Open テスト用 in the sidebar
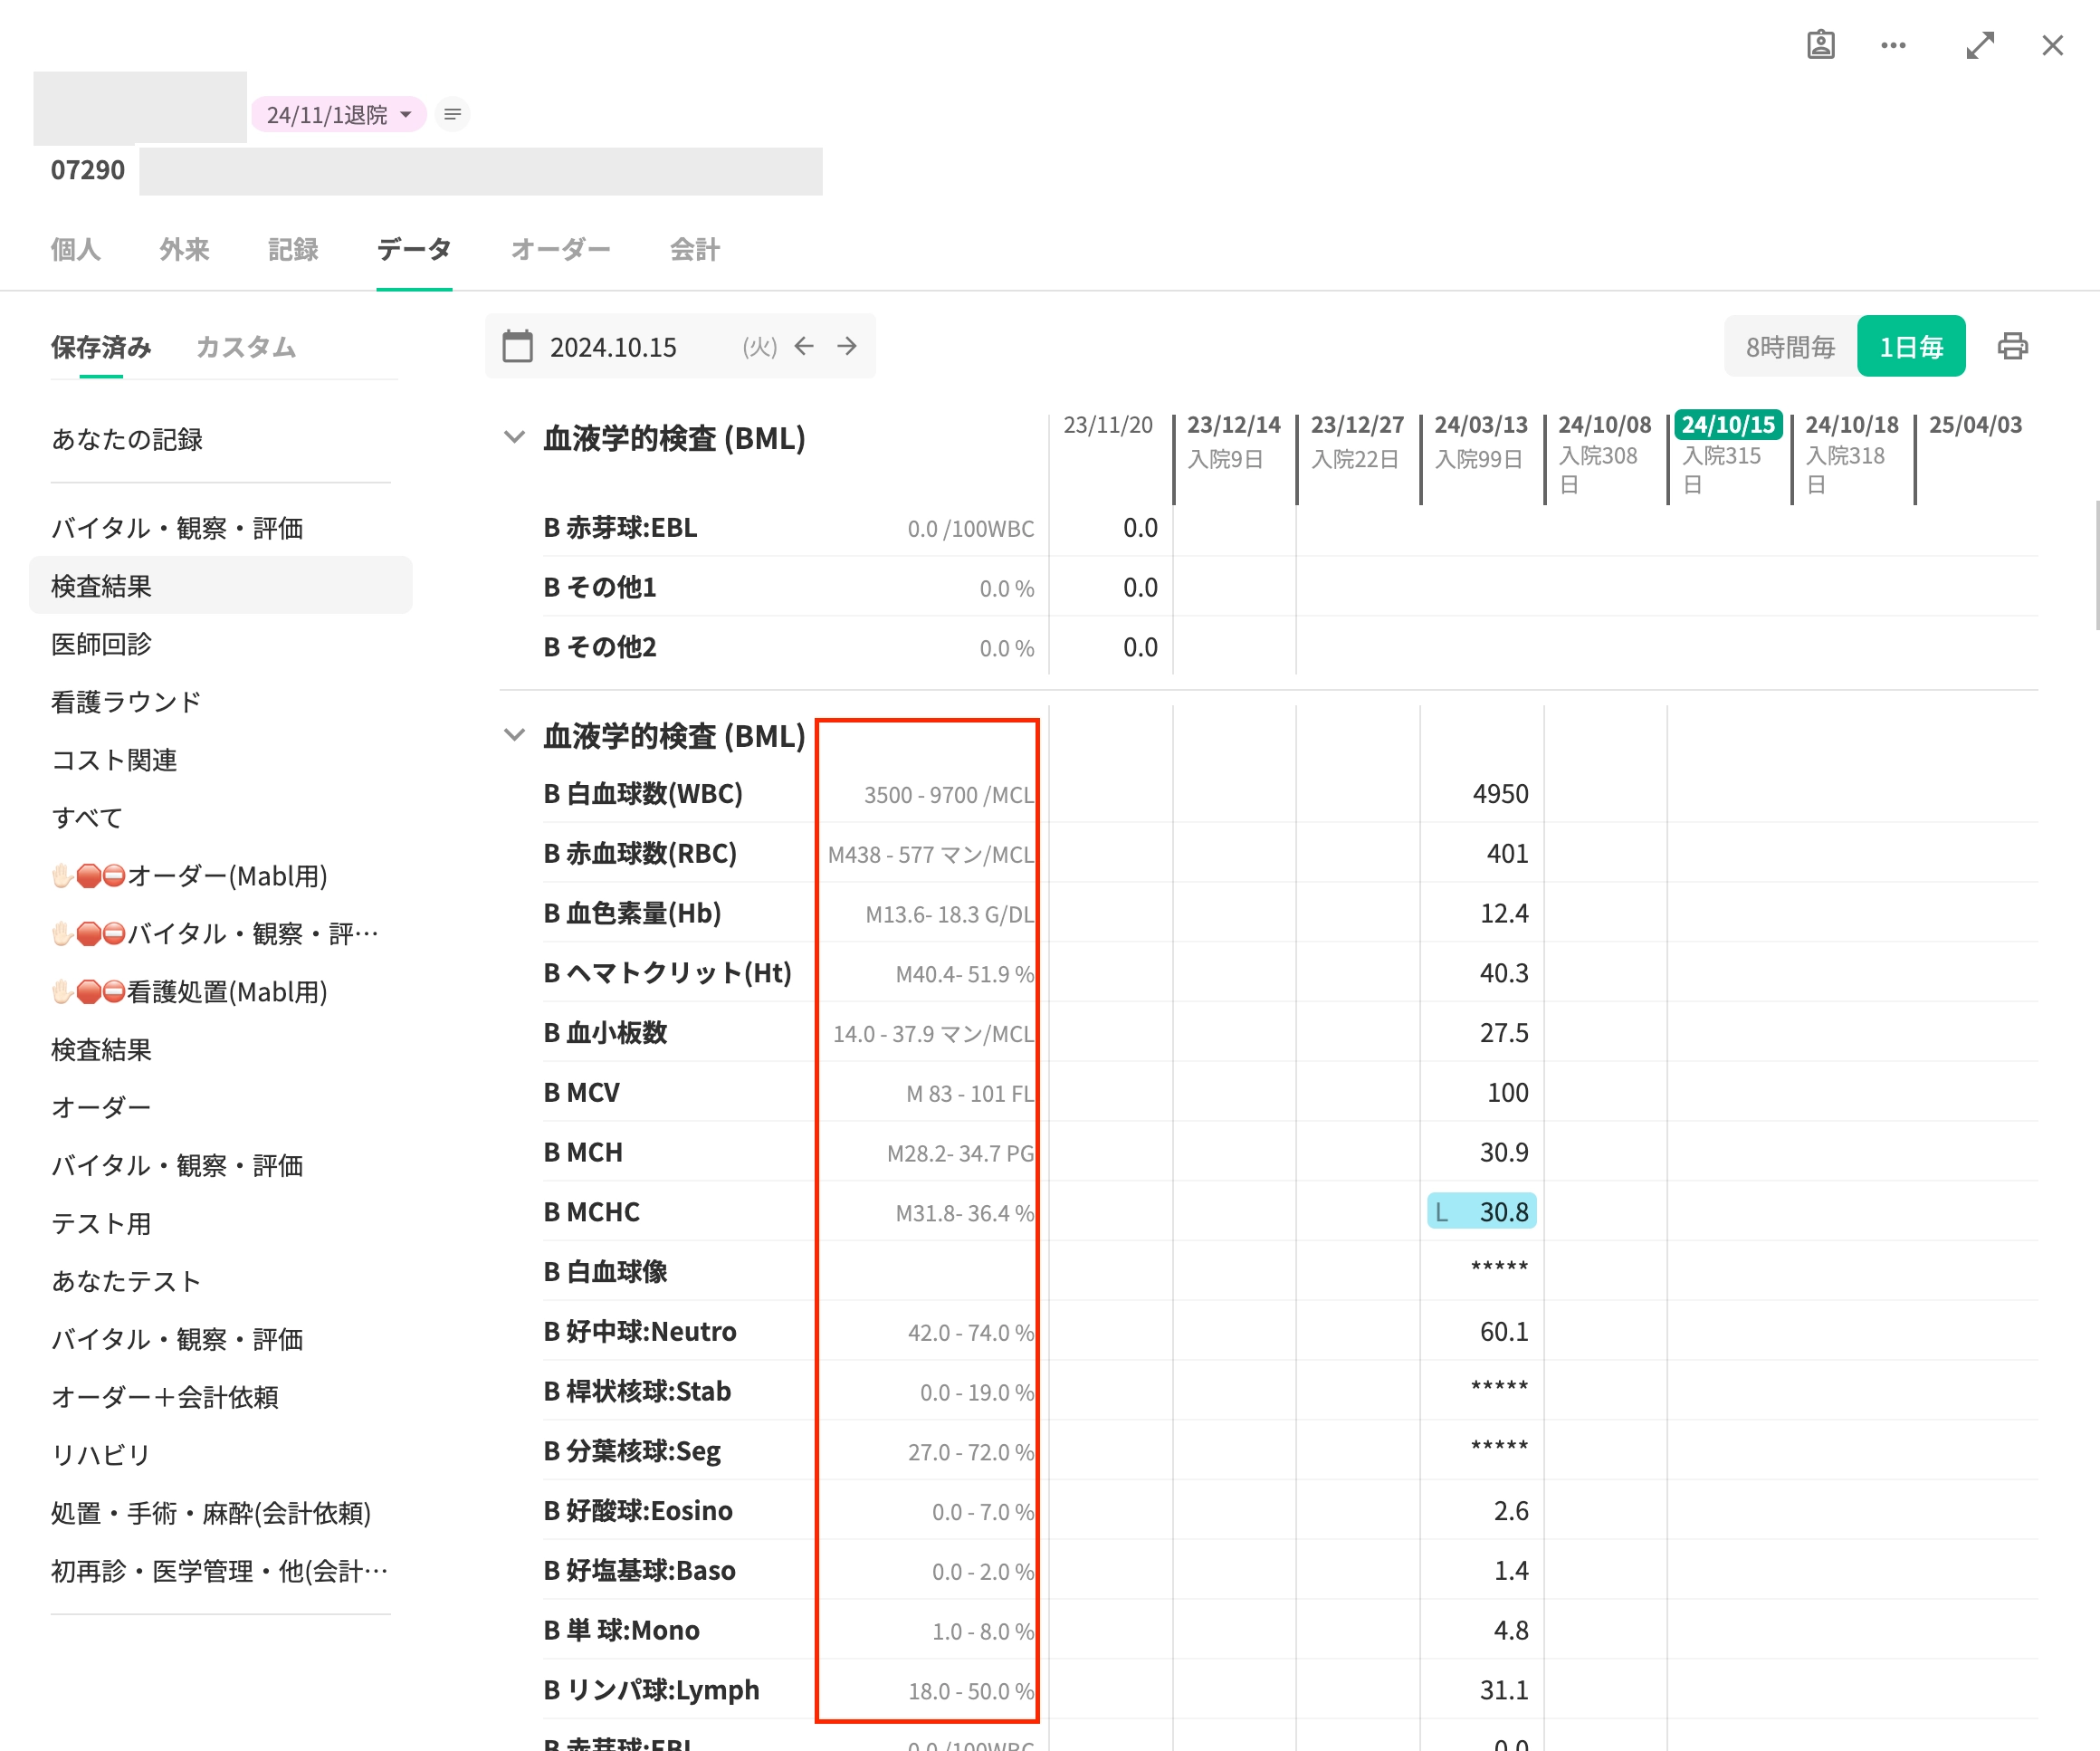This screenshot has height=1751, width=2100. 101,1224
